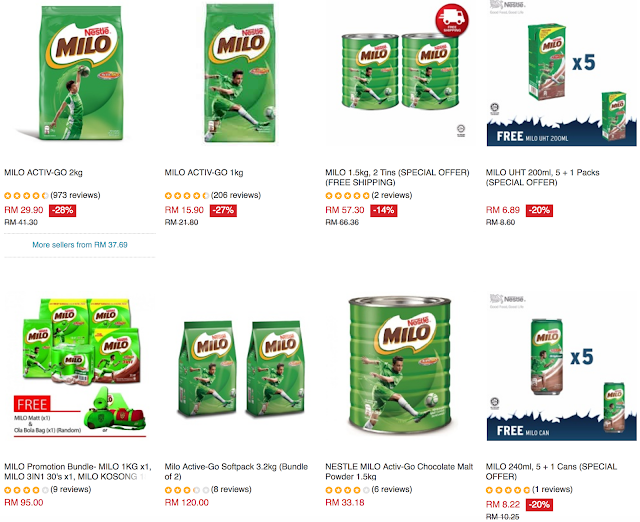View the 206 reviews star rating

tap(187, 195)
